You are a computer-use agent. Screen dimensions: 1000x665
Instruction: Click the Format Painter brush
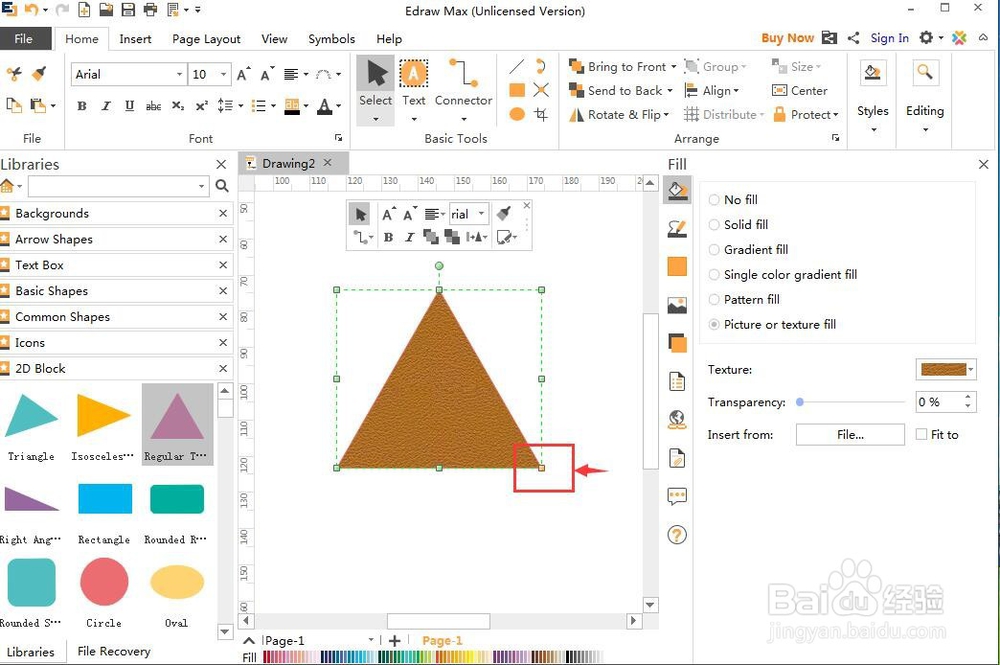(40, 73)
